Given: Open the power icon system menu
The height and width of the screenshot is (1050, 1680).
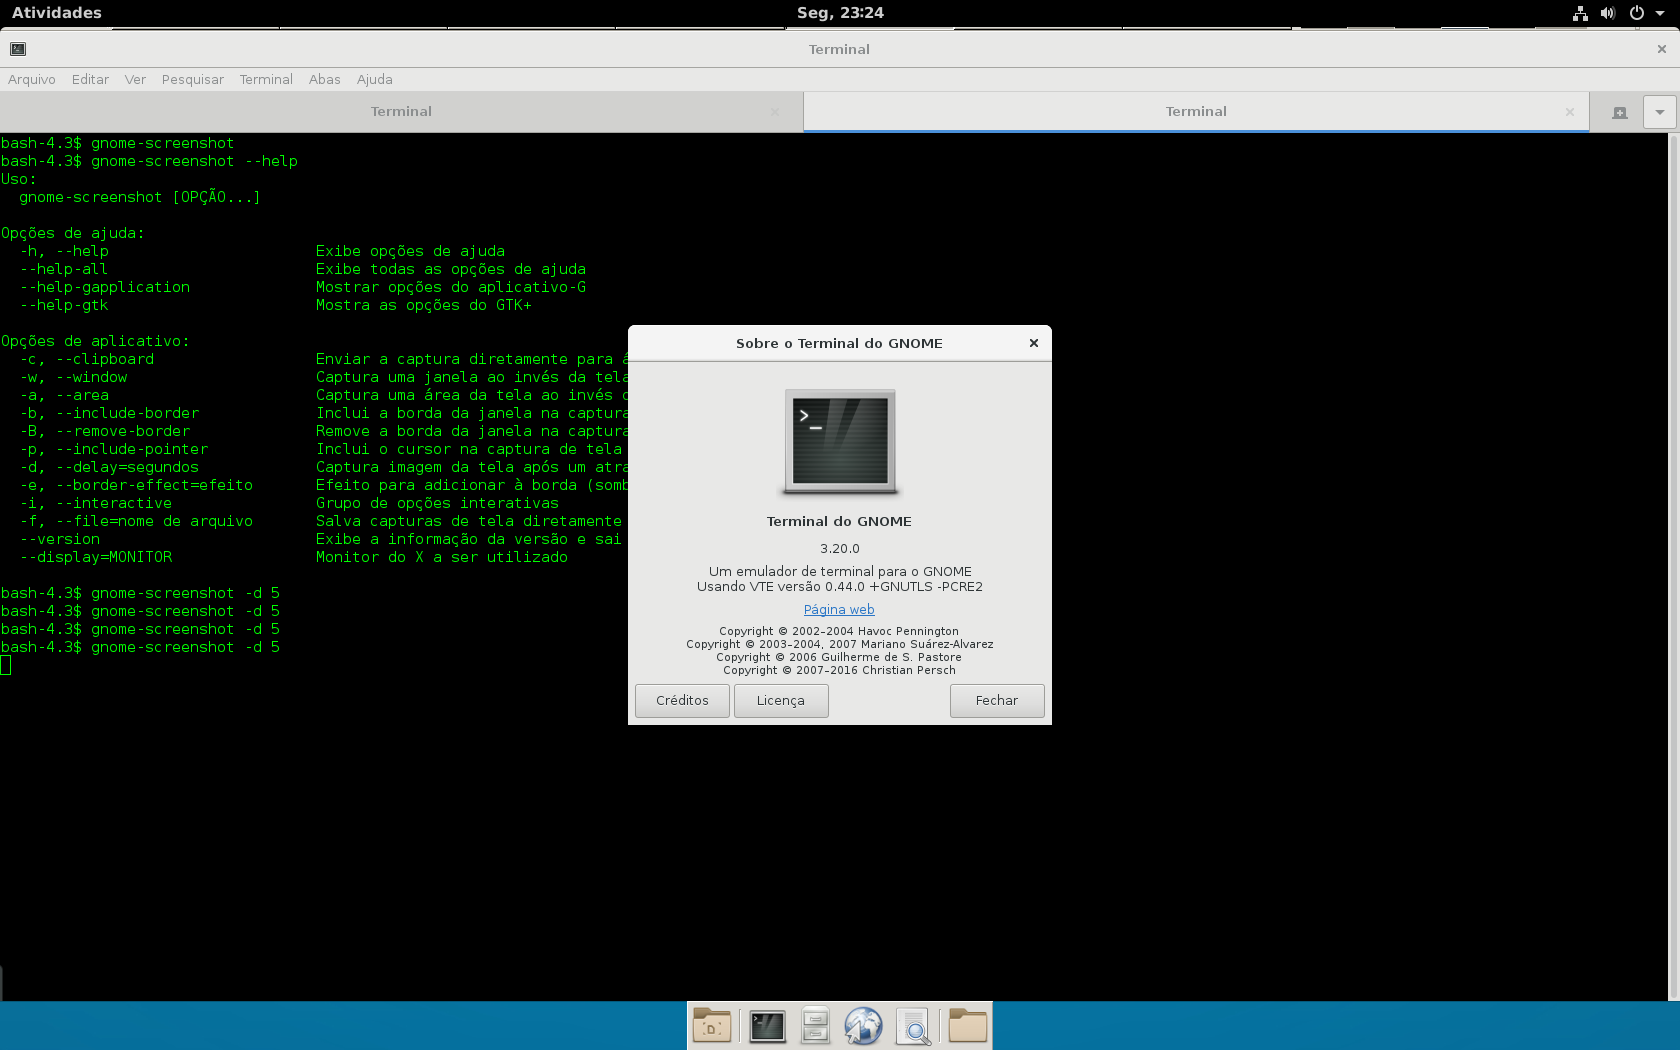Looking at the screenshot, I should tap(1637, 13).
